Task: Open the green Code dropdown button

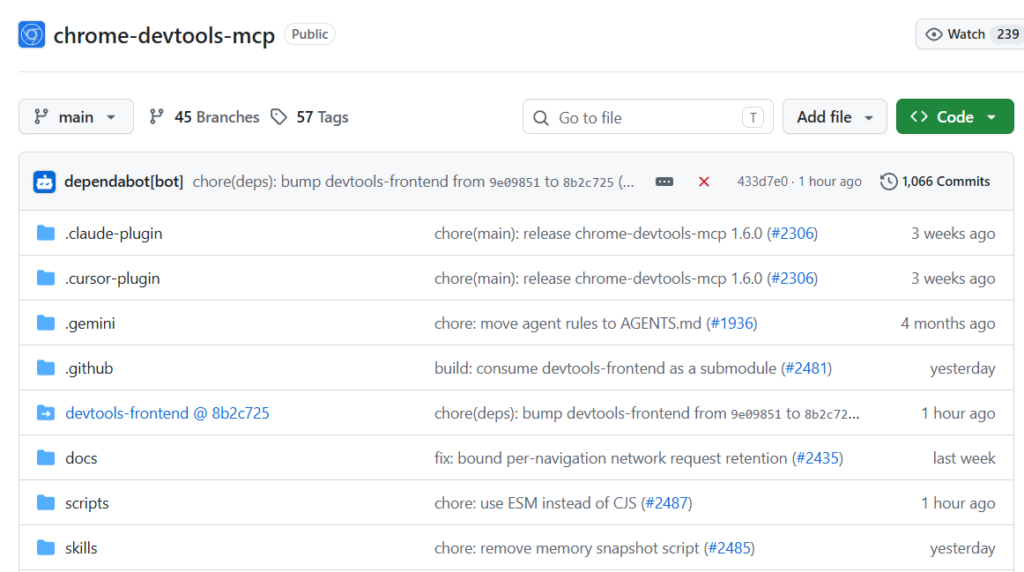Action: tap(955, 117)
